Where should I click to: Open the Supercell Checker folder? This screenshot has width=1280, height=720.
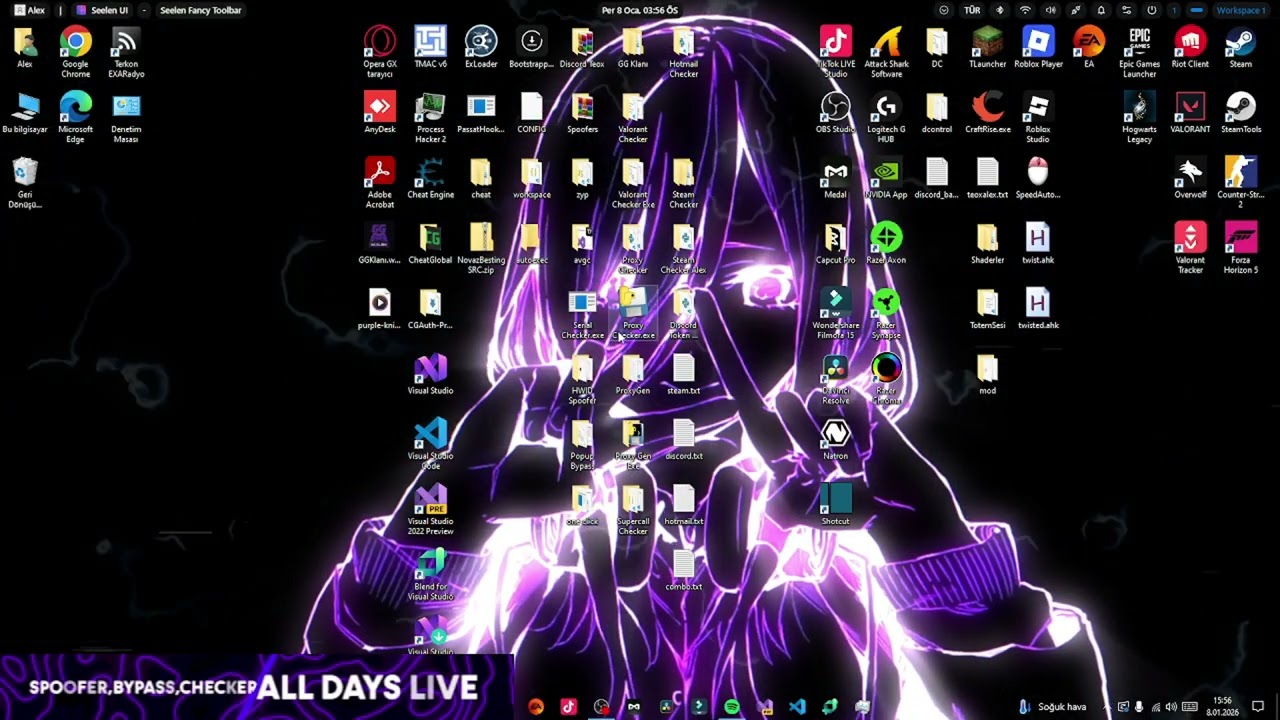tap(633, 509)
